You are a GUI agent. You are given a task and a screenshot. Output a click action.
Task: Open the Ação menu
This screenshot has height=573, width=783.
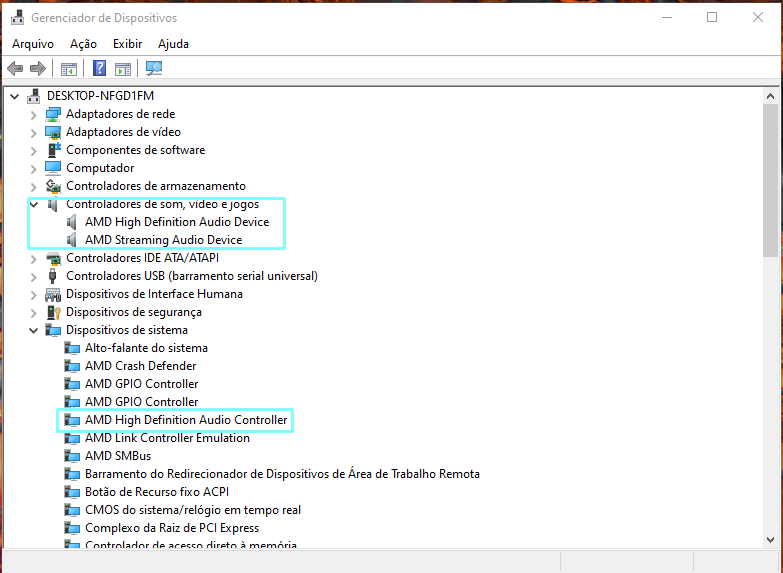click(x=83, y=44)
